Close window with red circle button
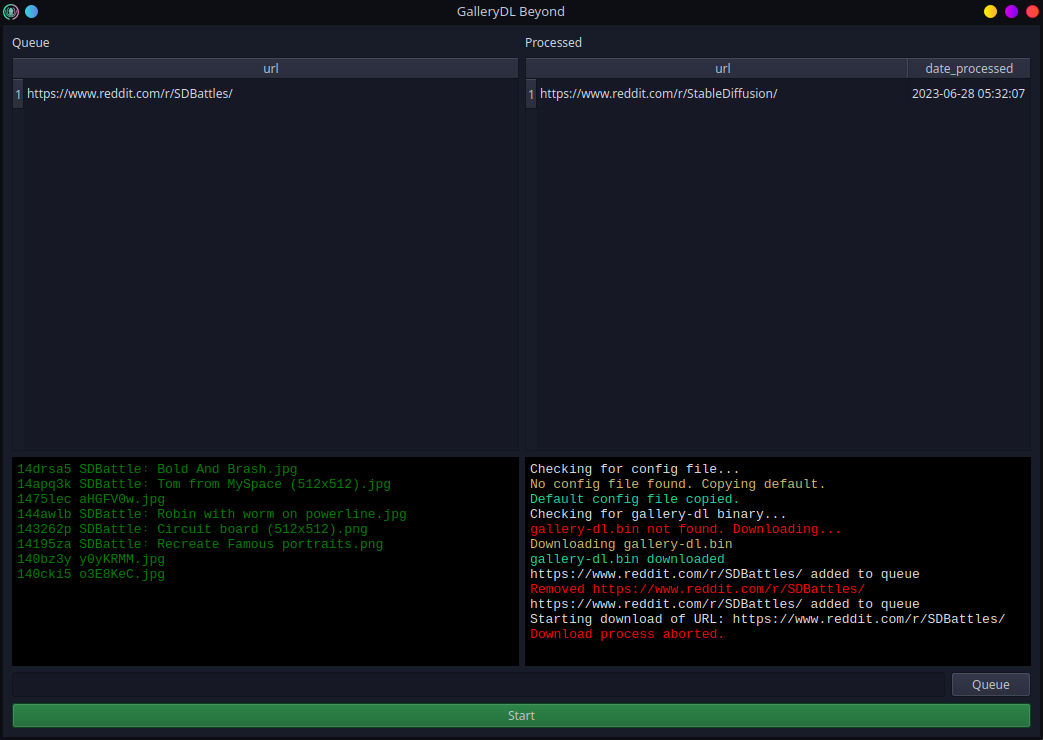The height and width of the screenshot is (740, 1043). [x=1033, y=11]
